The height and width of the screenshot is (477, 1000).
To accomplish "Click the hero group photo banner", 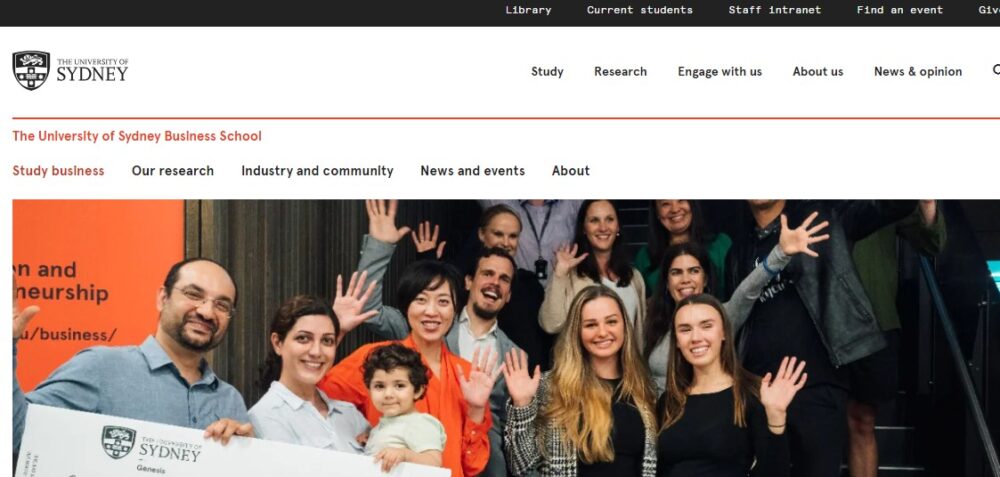I will [x=506, y=338].
